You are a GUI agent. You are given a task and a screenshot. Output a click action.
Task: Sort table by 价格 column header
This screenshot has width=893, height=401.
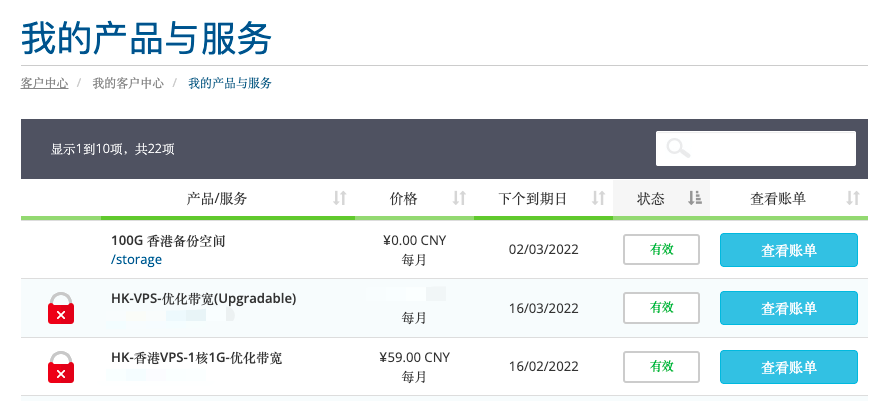point(403,199)
